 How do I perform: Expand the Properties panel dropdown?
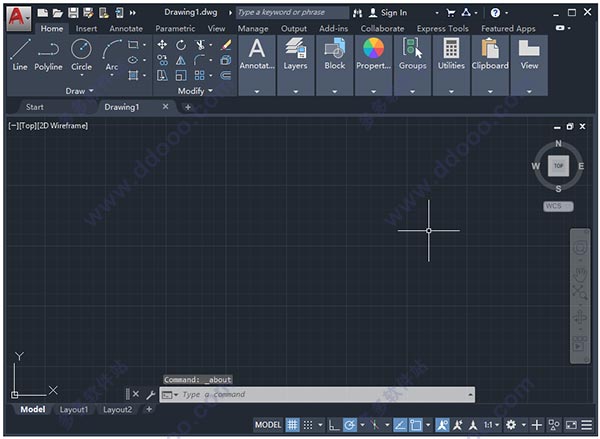[373, 92]
